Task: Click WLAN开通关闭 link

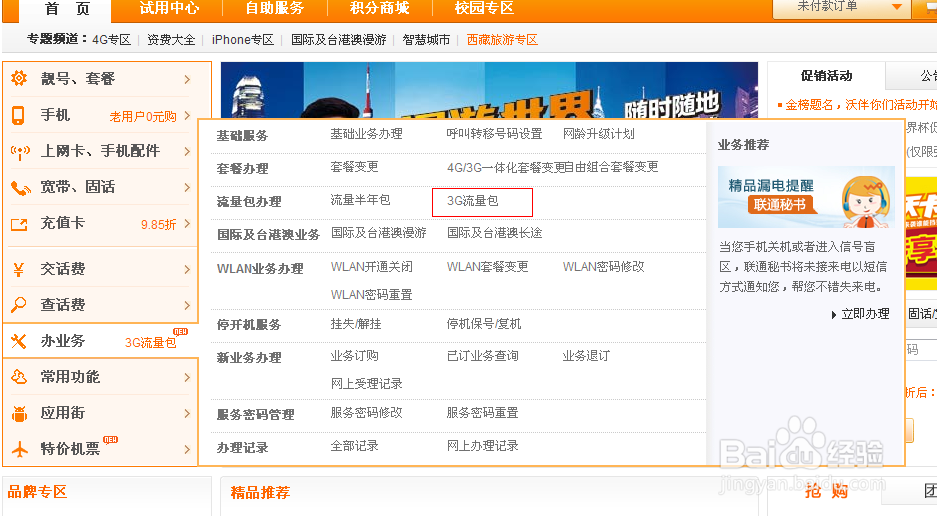Action: (x=372, y=267)
